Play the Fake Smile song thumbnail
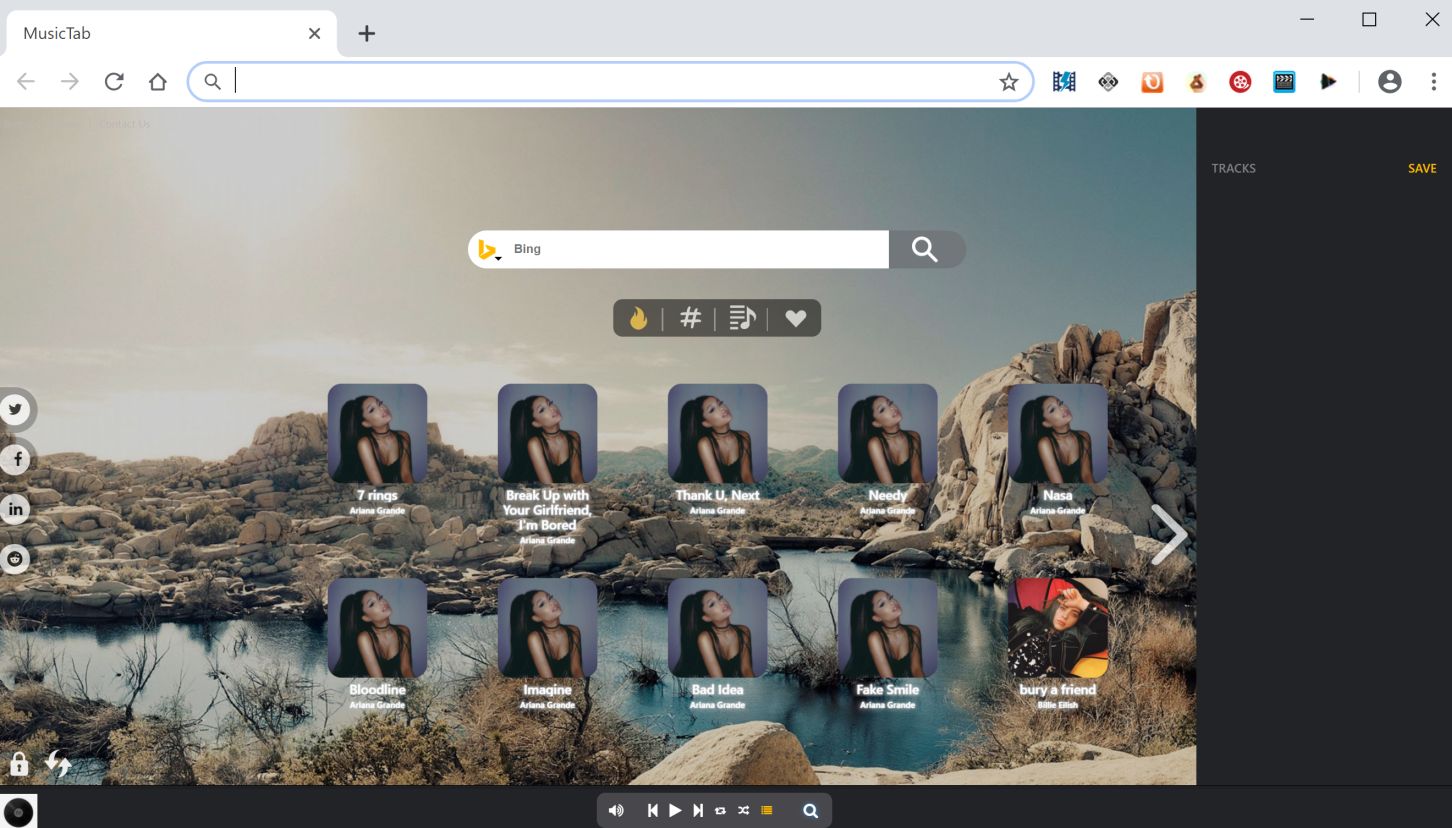 [x=887, y=627]
